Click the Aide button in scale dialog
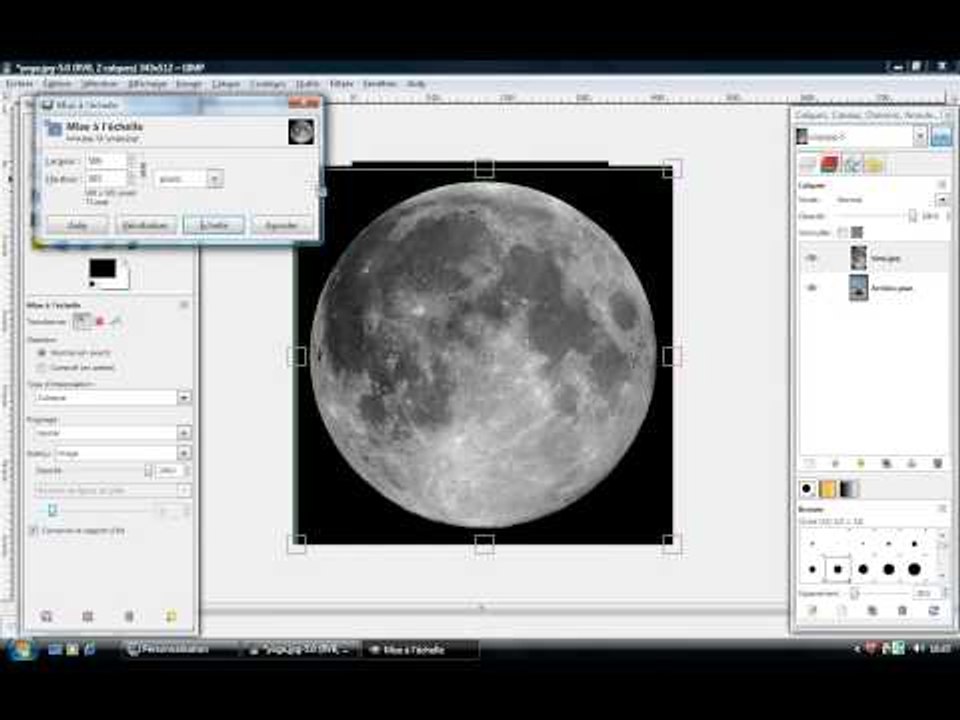The image size is (960, 720). pyautogui.click(x=77, y=225)
